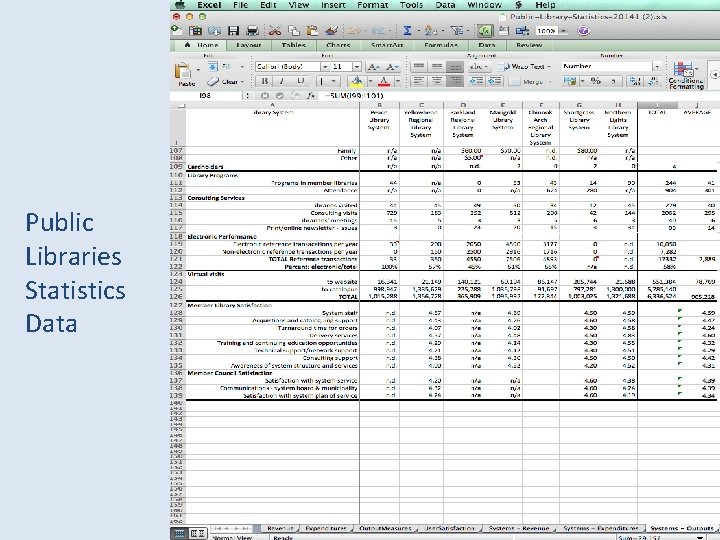The height and width of the screenshot is (540, 720).
Task: Switch to the SmartArt ribbon tab
Action: tap(387, 45)
